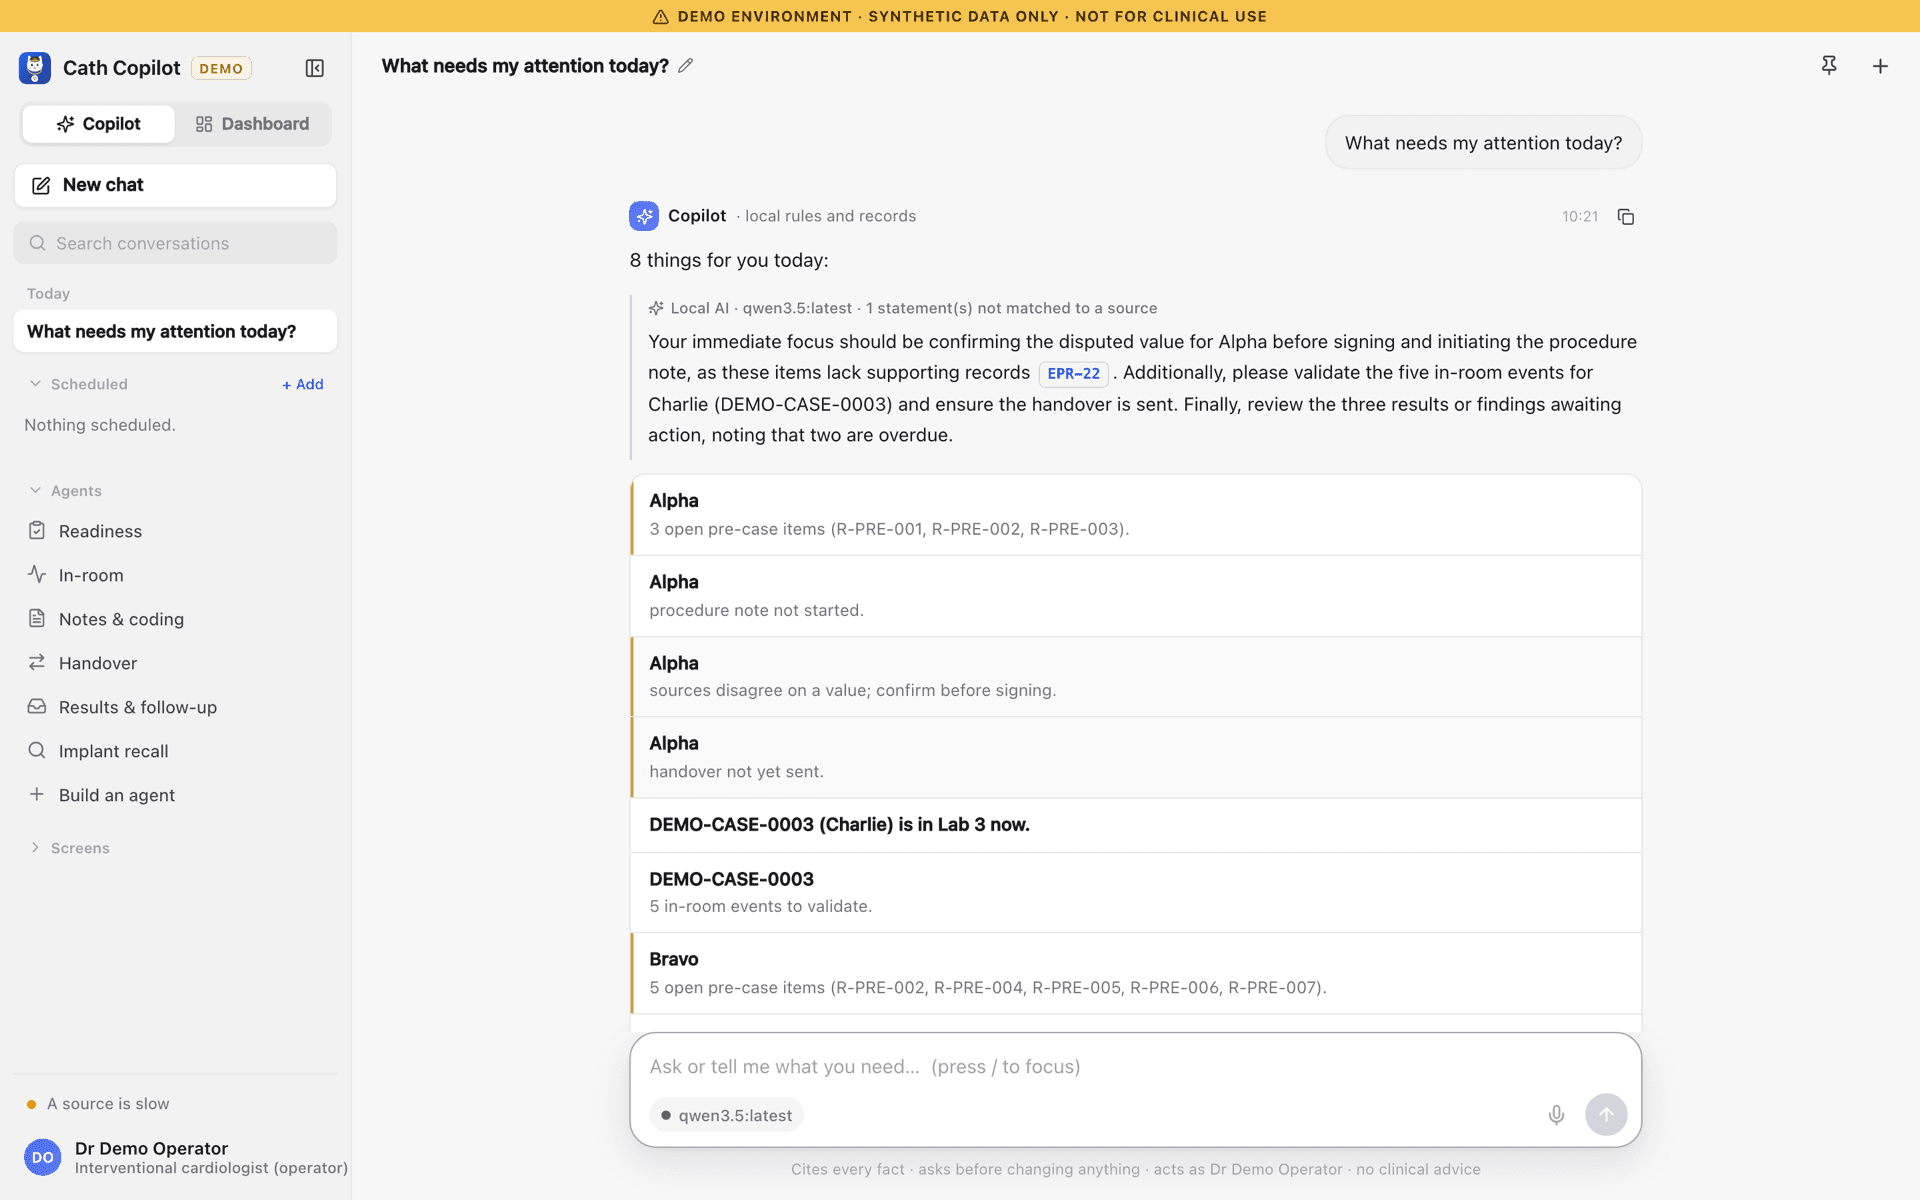The image size is (1920, 1200).
Task: Click Build an agent
Action: click(x=175, y=795)
